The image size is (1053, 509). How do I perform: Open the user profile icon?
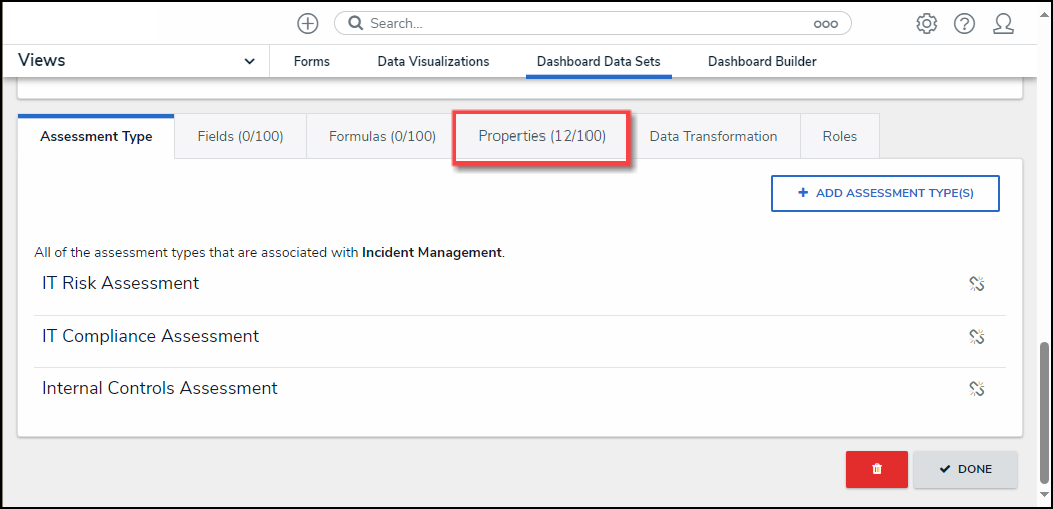click(1003, 23)
